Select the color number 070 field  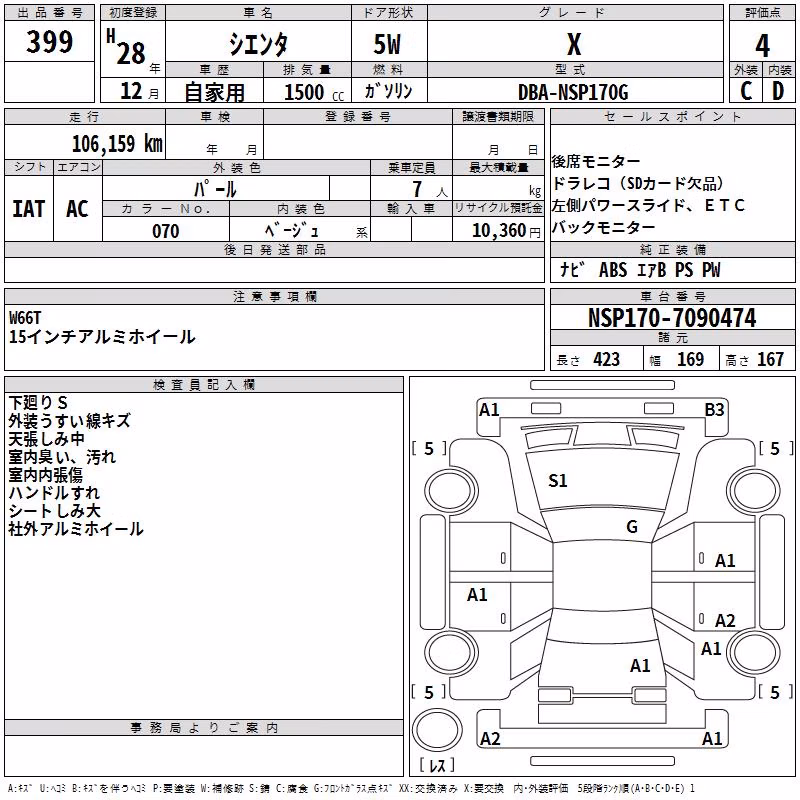pyautogui.click(x=166, y=231)
